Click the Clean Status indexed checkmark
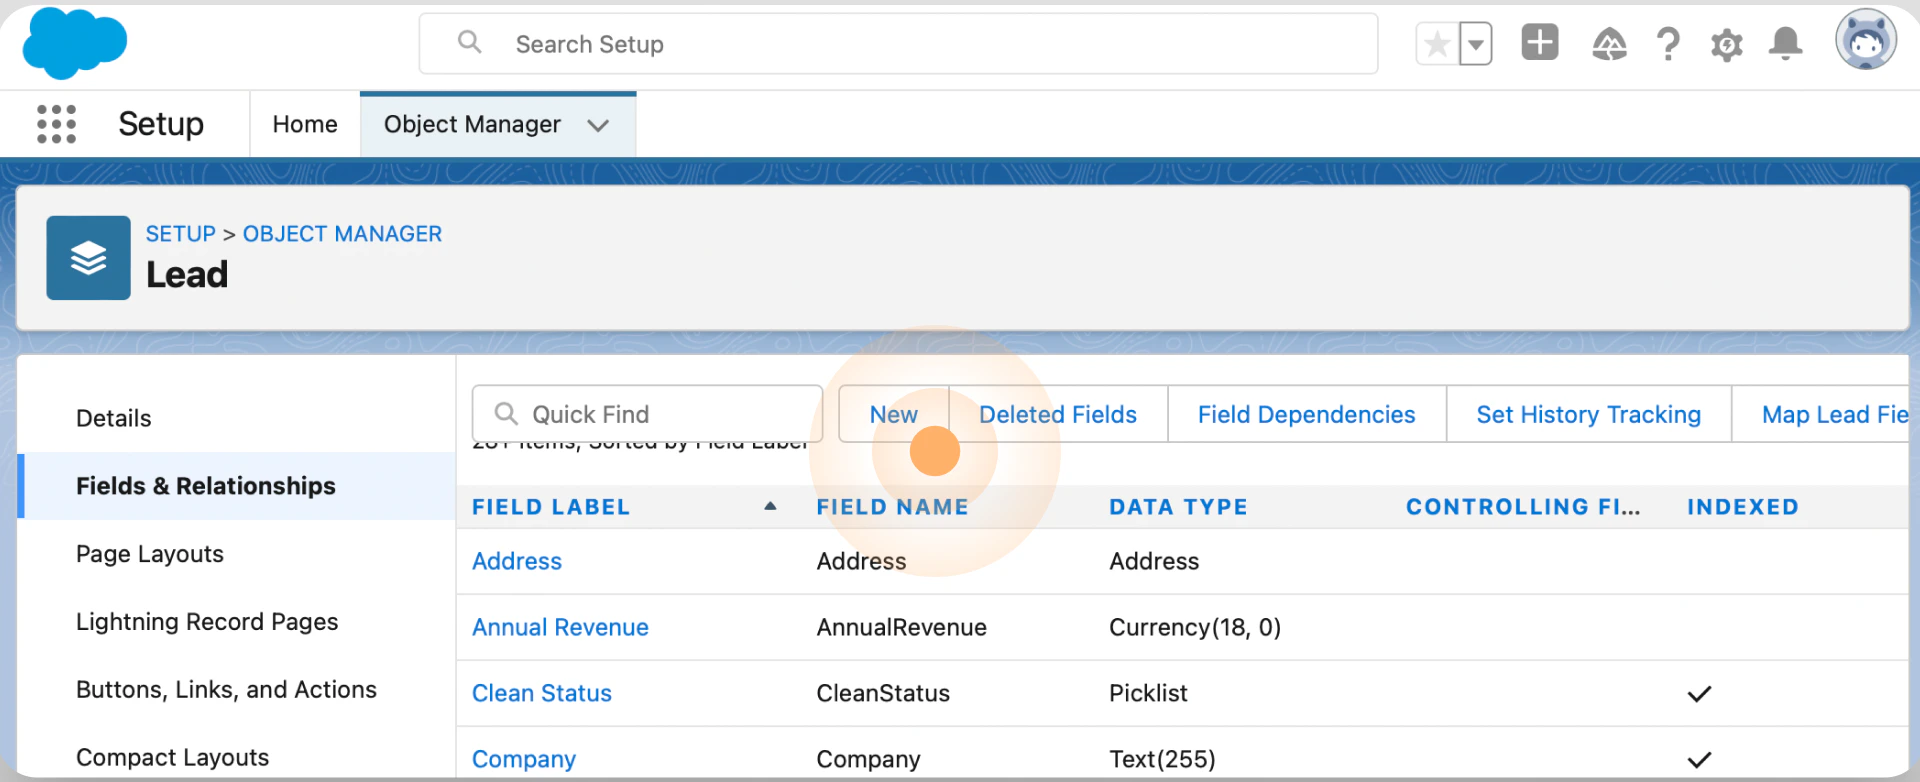Image resolution: width=1920 pixels, height=782 pixels. [x=1699, y=694]
